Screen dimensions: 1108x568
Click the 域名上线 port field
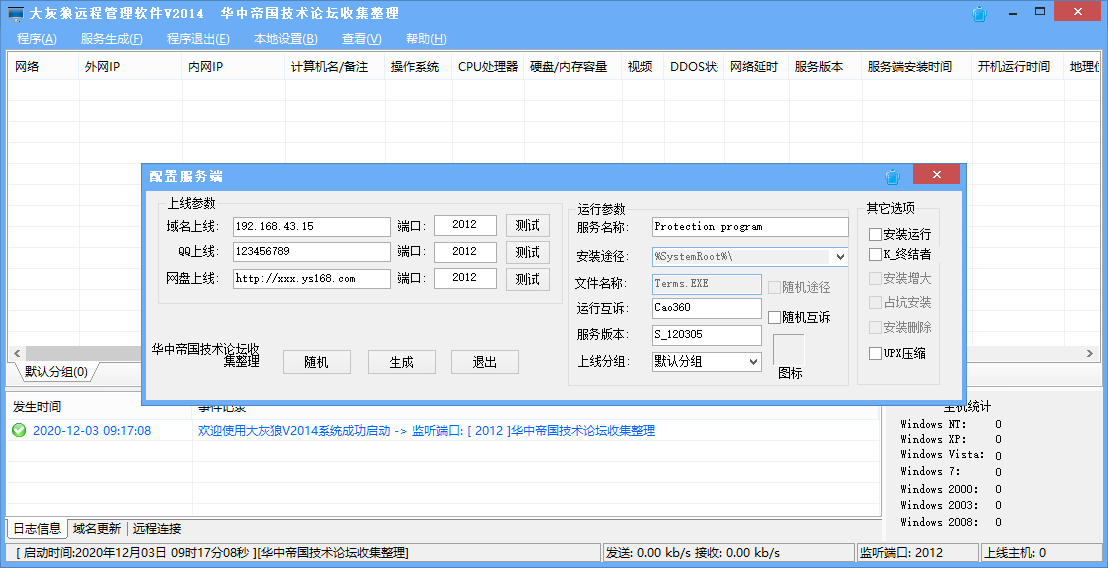[x=465, y=225]
